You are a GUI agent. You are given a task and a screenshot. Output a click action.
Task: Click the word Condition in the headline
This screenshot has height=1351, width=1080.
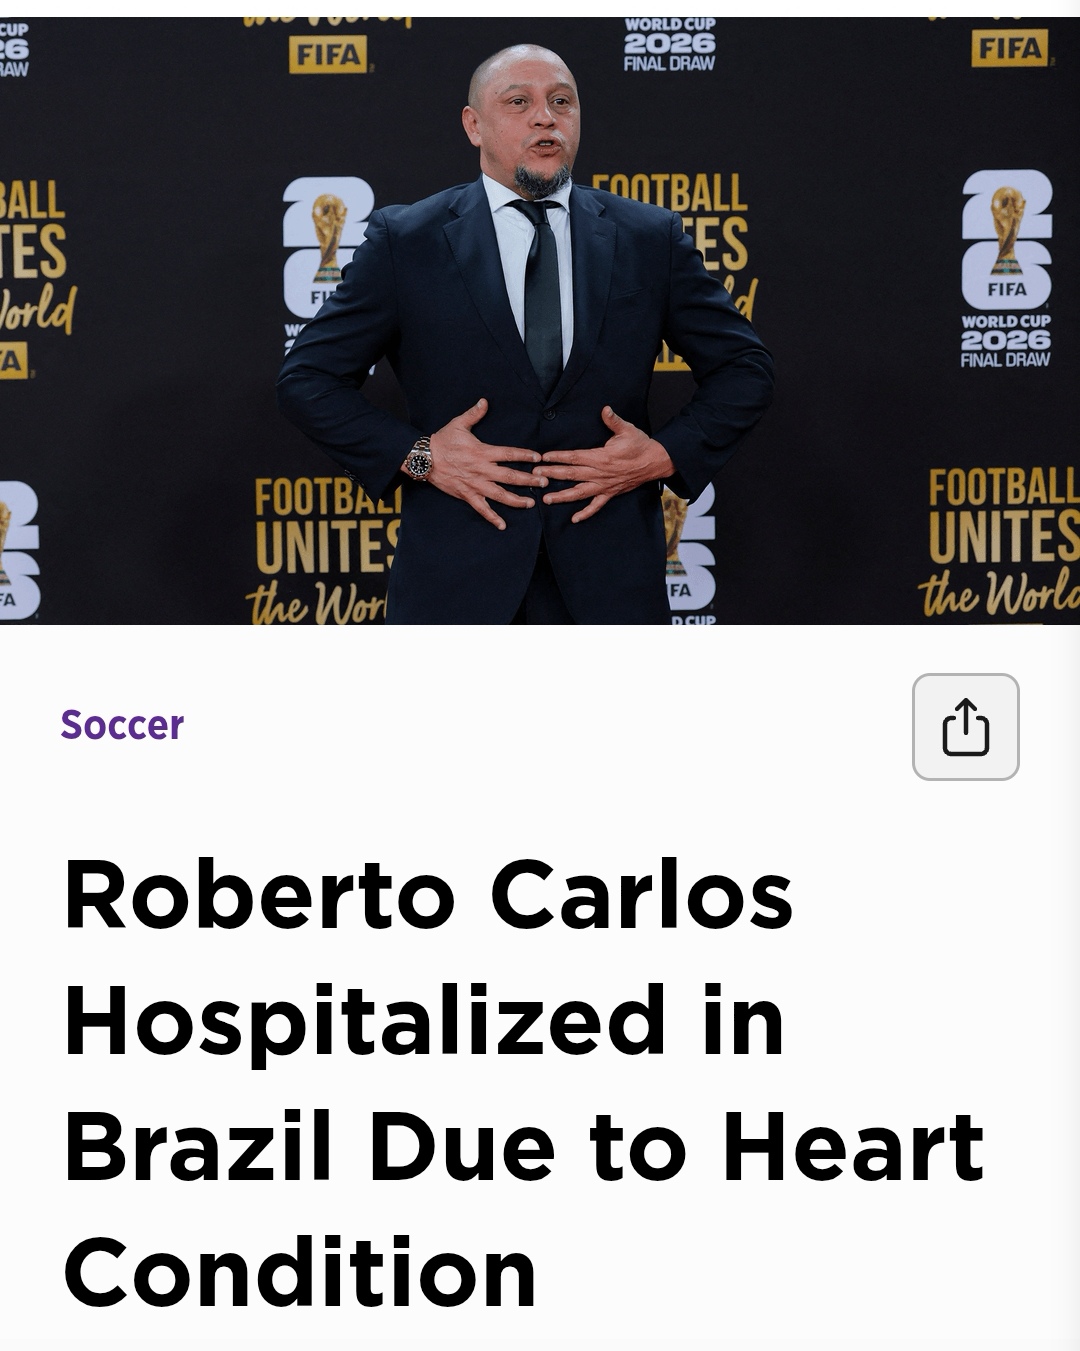tap(300, 1273)
